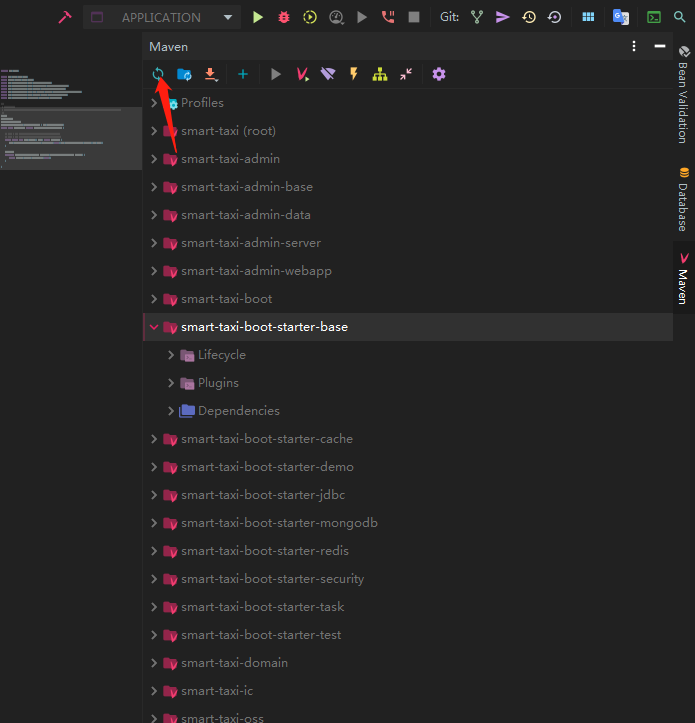This screenshot has width=695, height=723.
Task: Start debugging with the red bug icon
Action: point(284,18)
